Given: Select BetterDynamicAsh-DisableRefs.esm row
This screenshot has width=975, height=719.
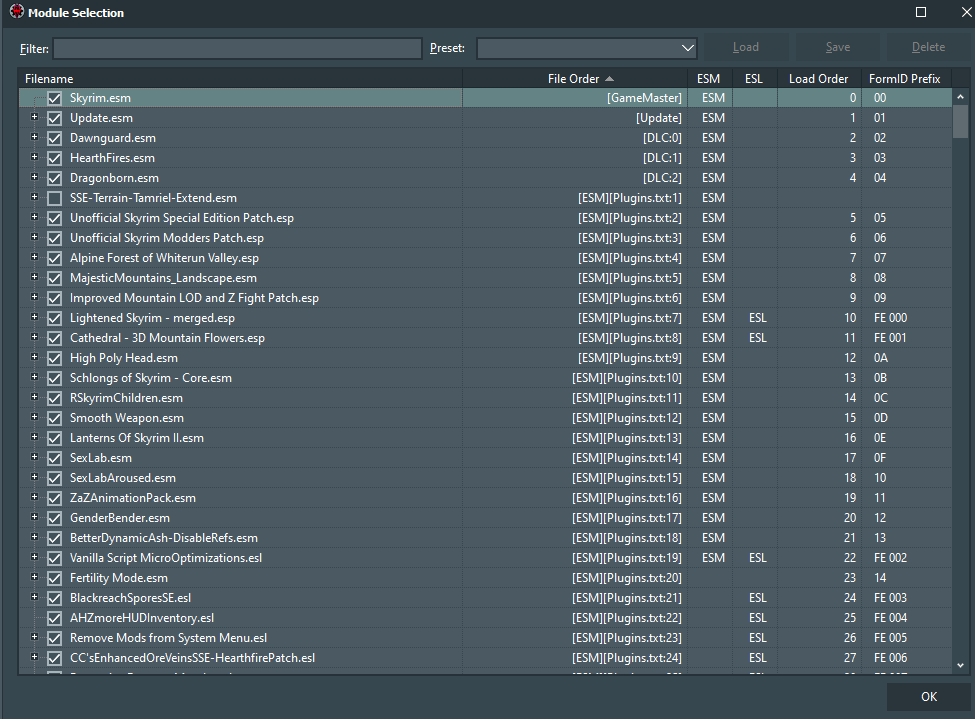Looking at the screenshot, I should [485, 538].
